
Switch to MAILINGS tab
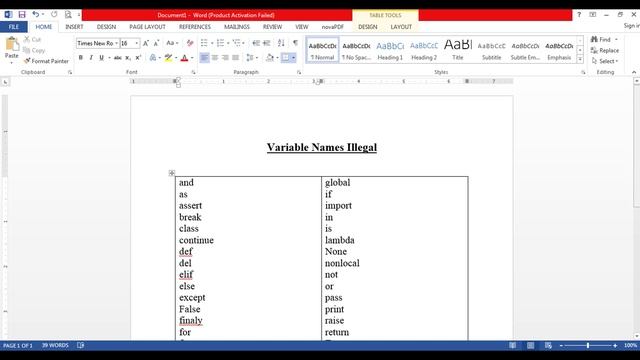[237, 27]
